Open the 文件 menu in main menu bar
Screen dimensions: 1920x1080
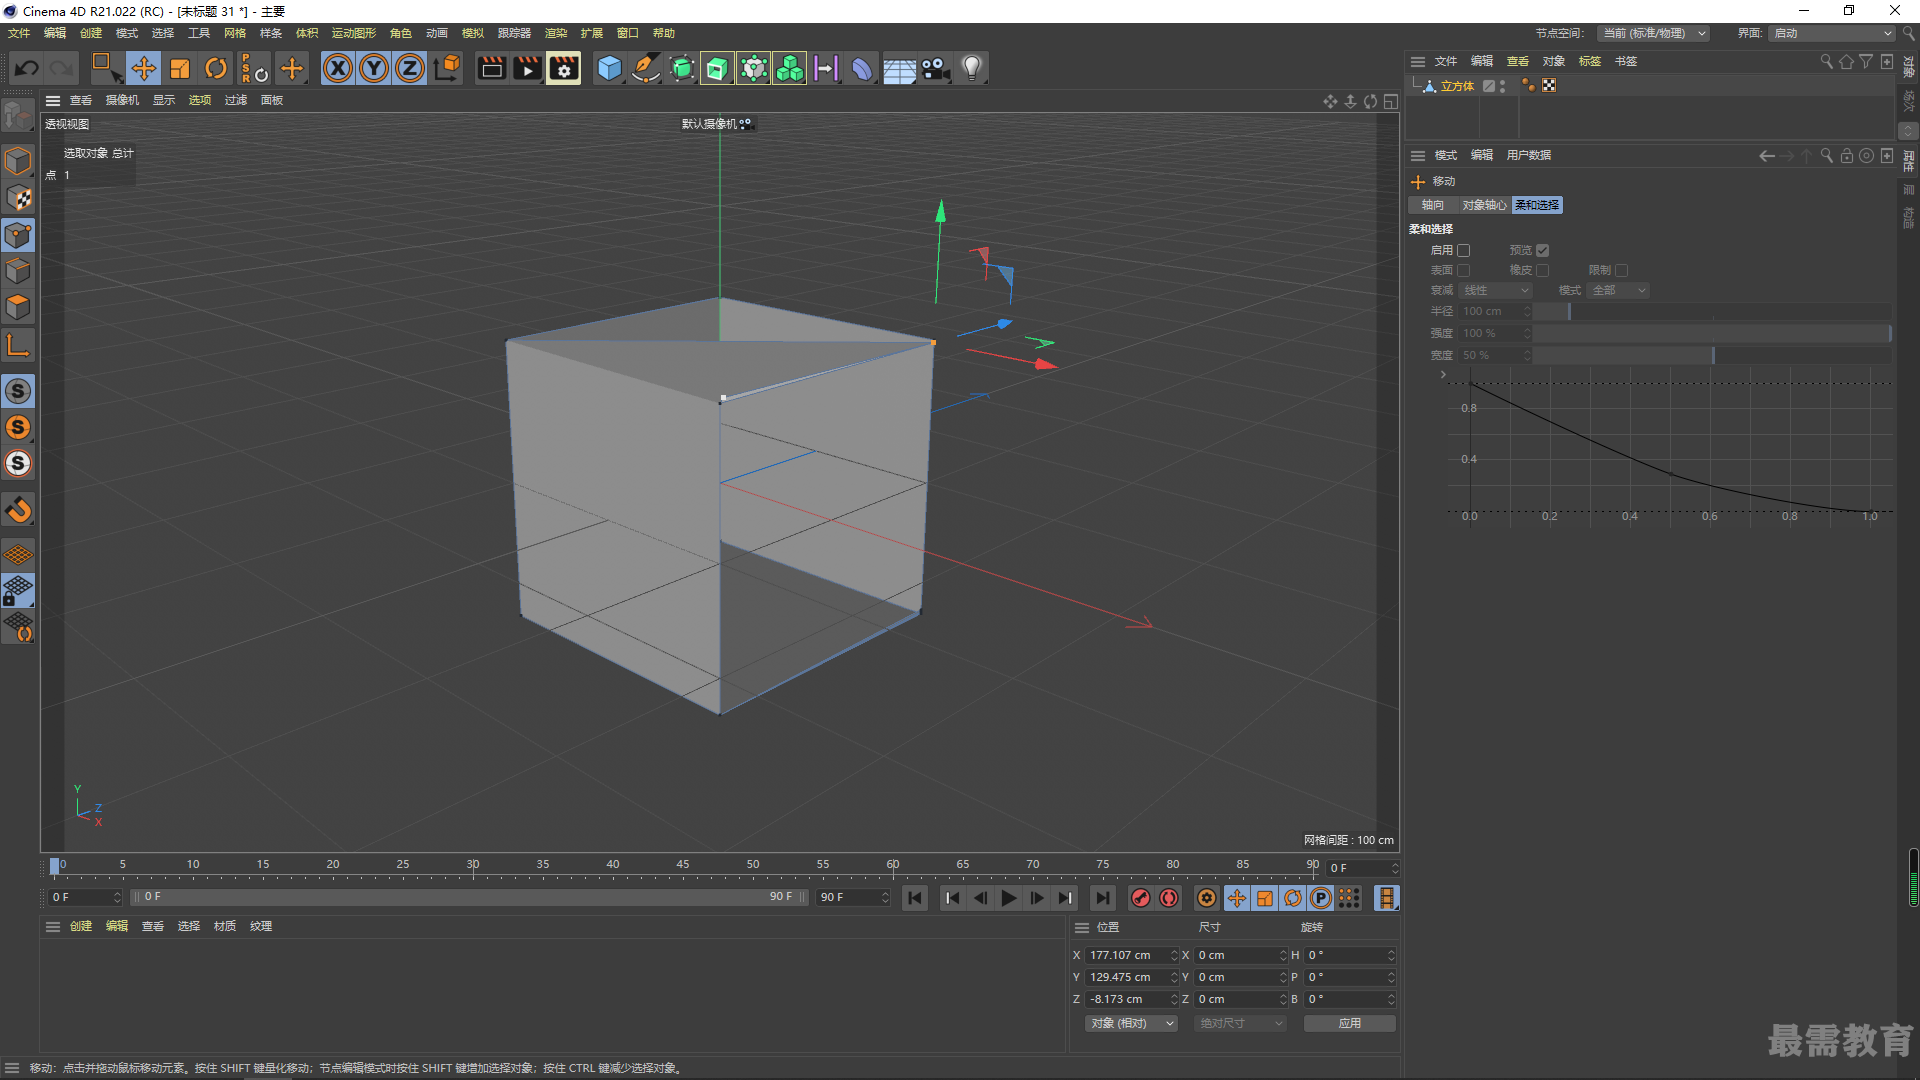pos(19,33)
